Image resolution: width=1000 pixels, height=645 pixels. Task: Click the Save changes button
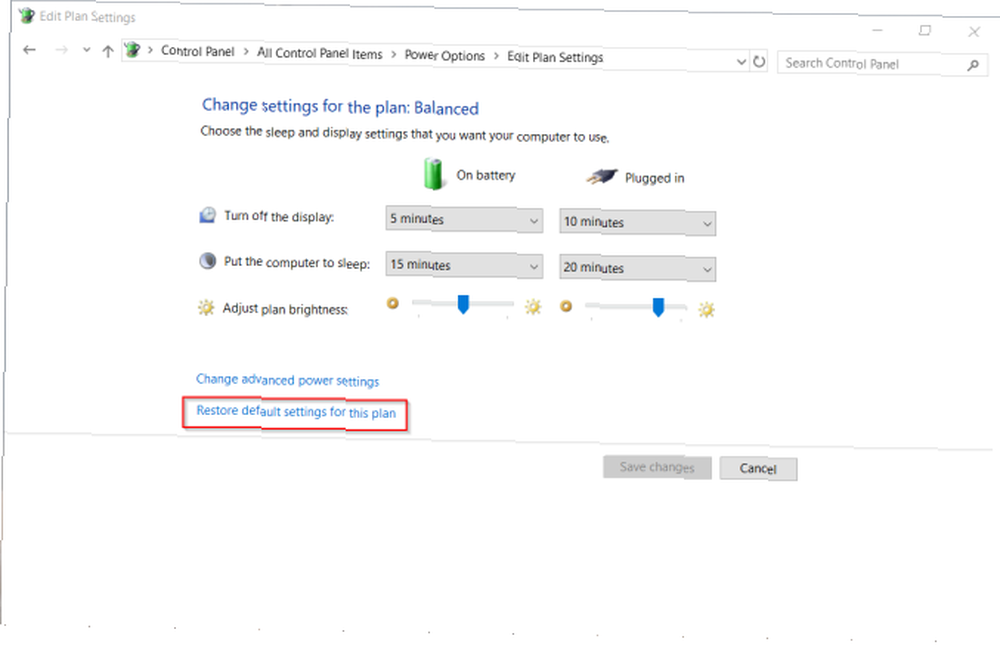coord(657,467)
